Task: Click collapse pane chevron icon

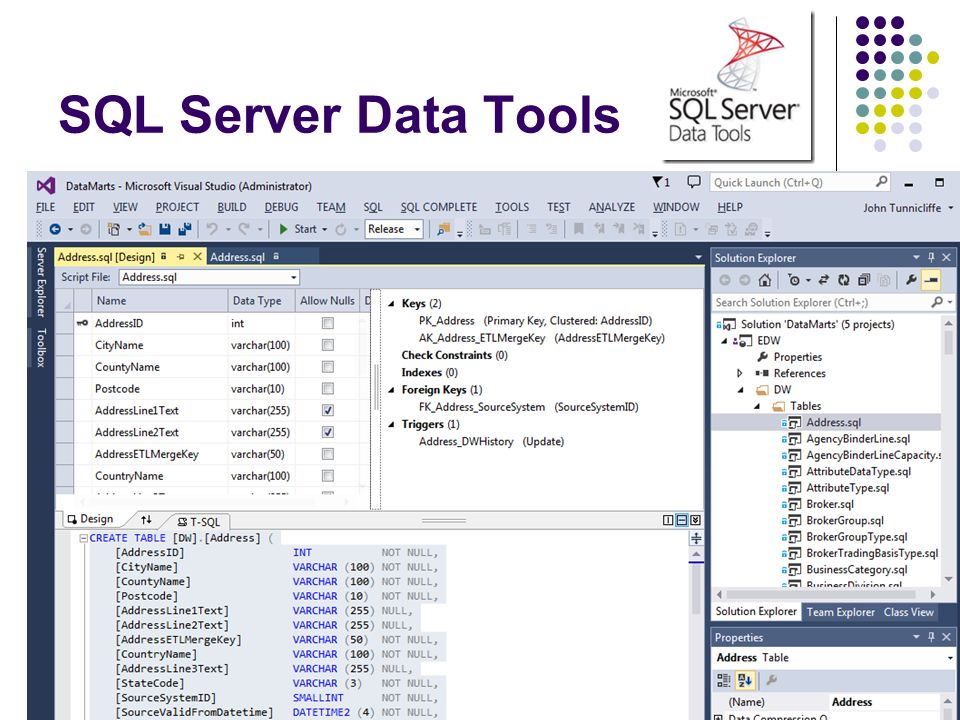Action: [x=696, y=520]
